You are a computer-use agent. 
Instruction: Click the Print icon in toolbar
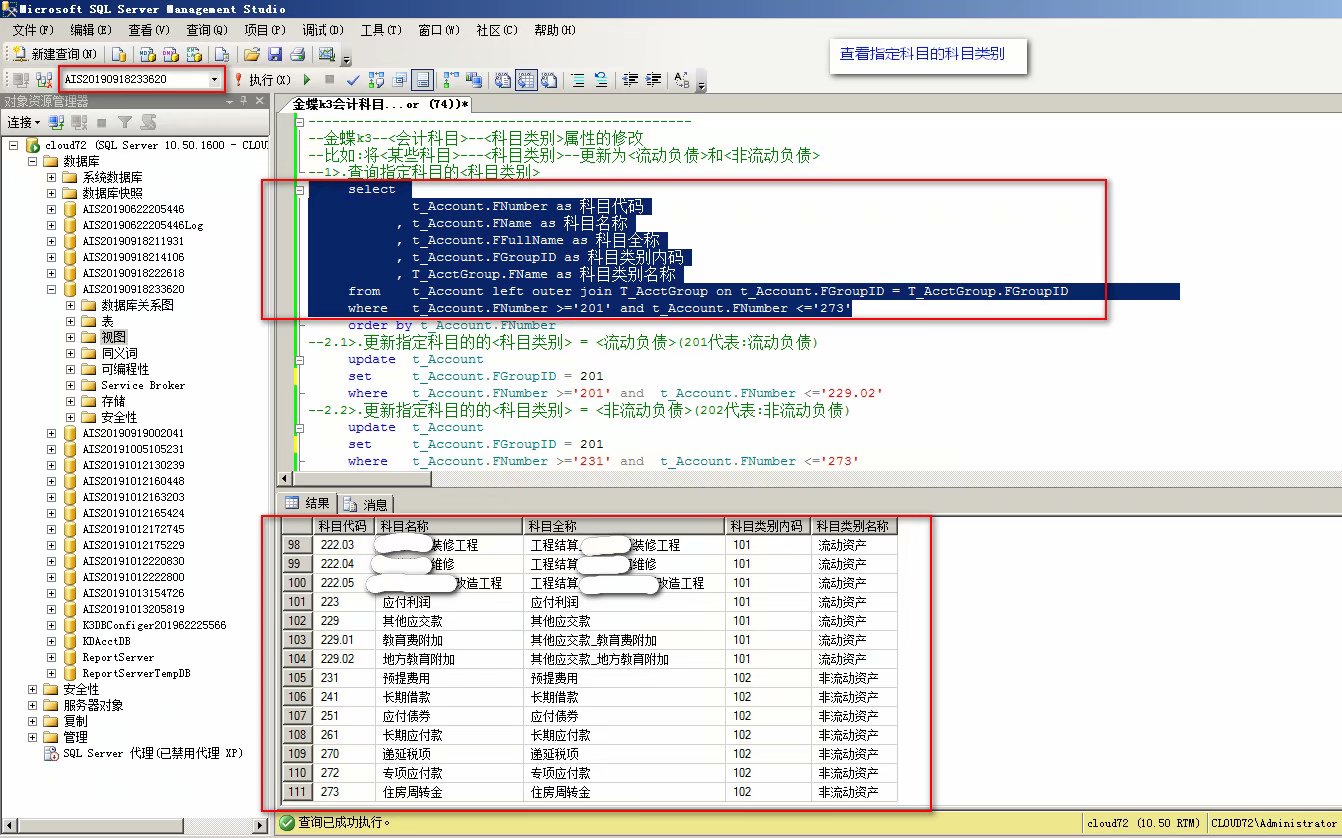[296, 54]
